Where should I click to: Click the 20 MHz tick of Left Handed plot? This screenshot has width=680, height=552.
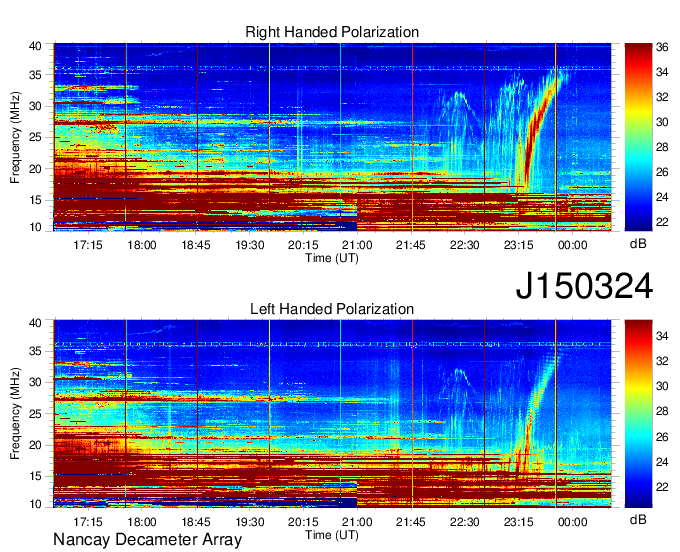35,445
